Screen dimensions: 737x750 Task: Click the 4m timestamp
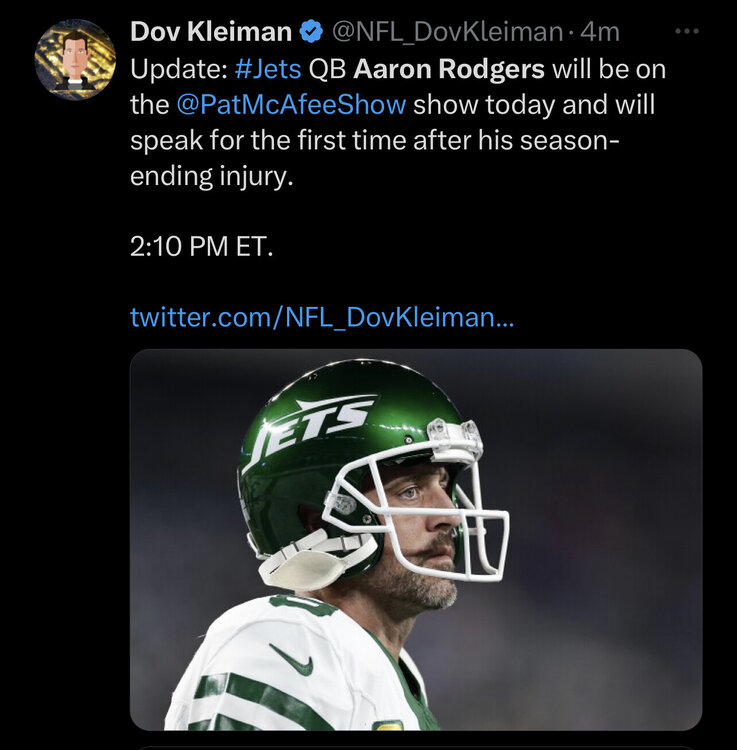pos(600,32)
